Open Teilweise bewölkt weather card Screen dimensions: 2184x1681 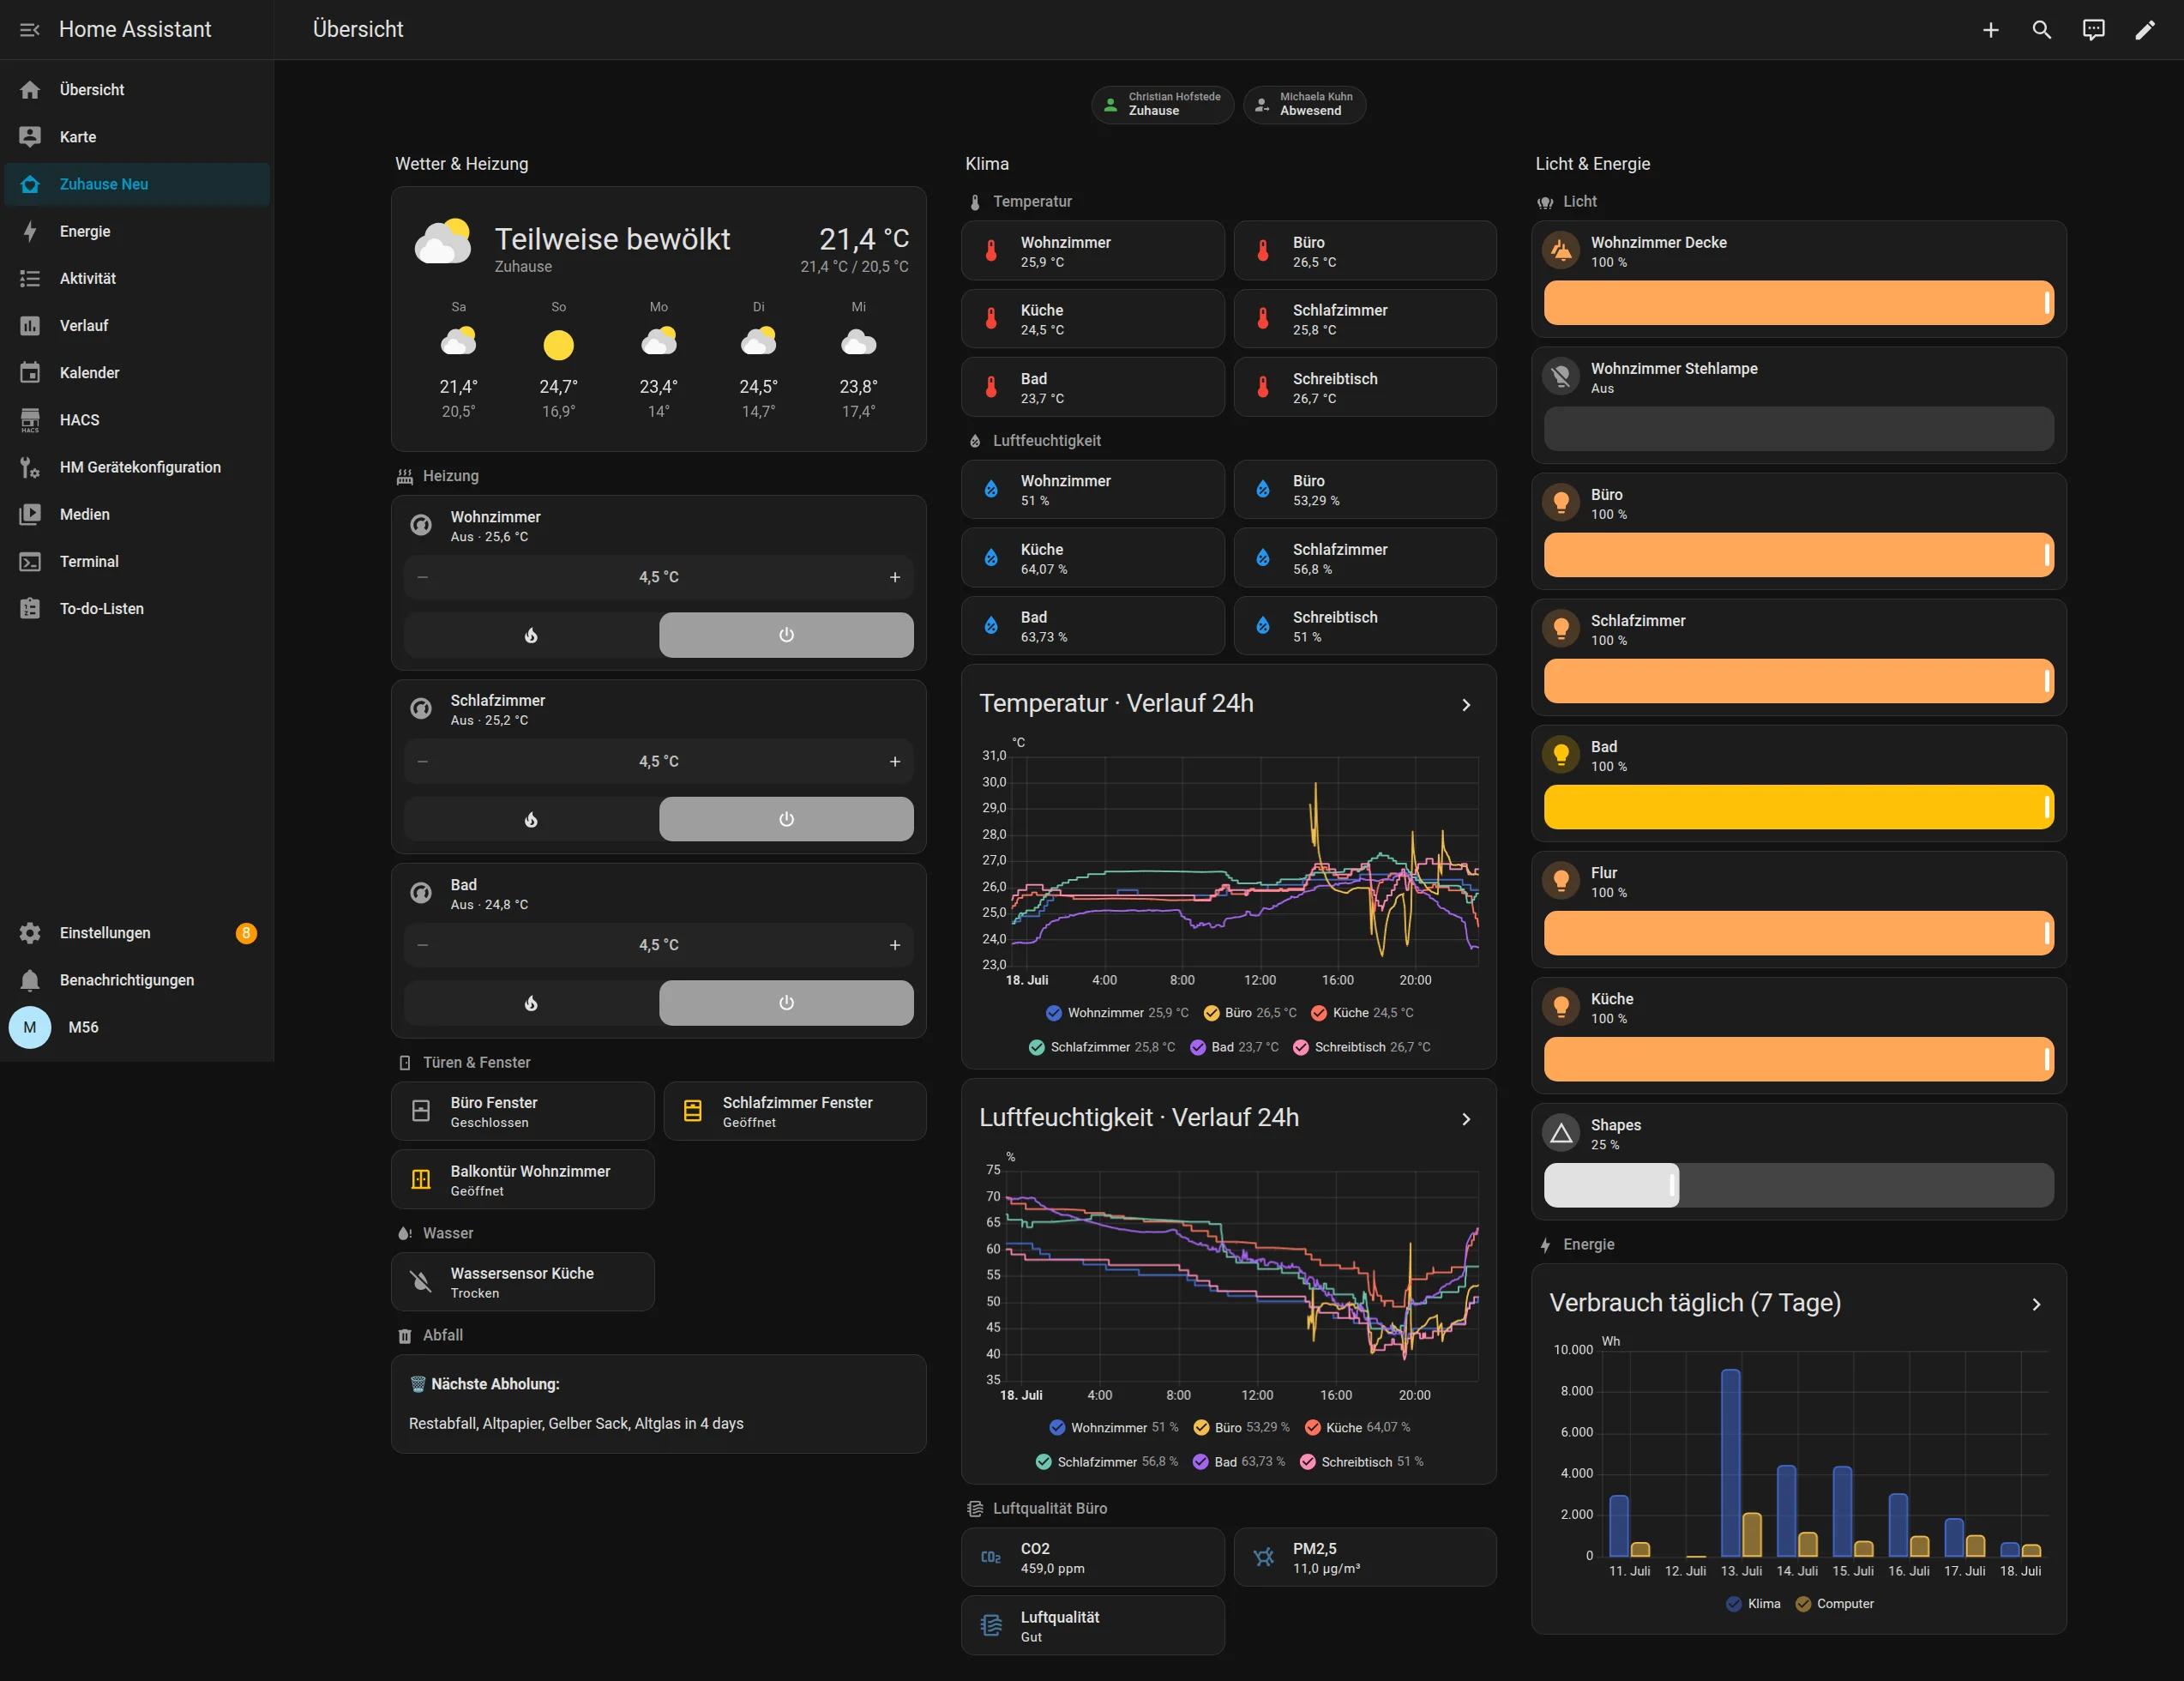(659, 319)
